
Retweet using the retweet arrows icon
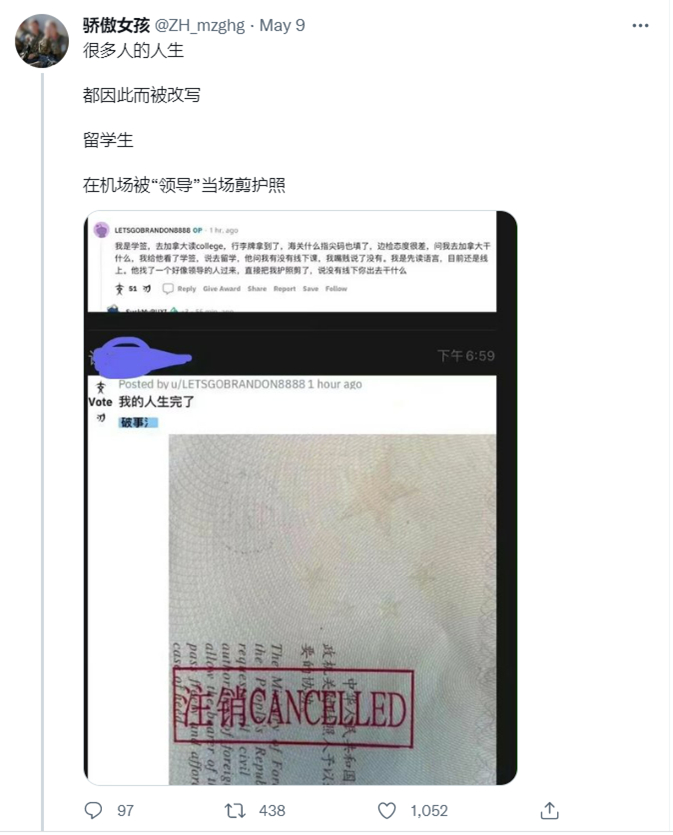pyautogui.click(x=235, y=811)
